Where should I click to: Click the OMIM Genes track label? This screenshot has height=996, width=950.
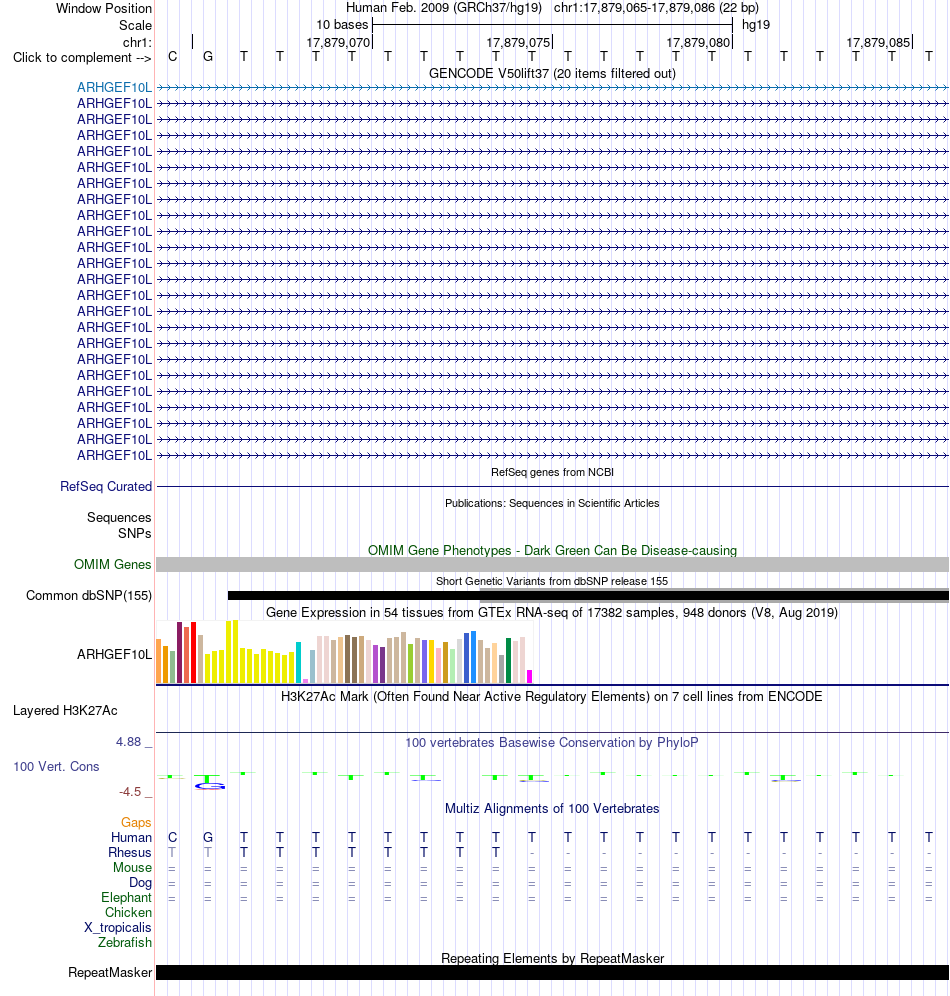[112, 565]
